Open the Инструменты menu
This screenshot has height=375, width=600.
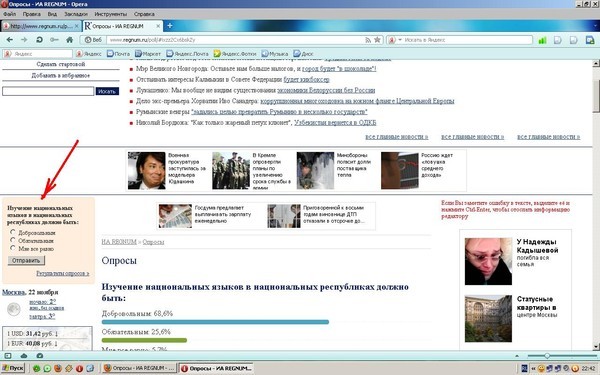pos(111,14)
